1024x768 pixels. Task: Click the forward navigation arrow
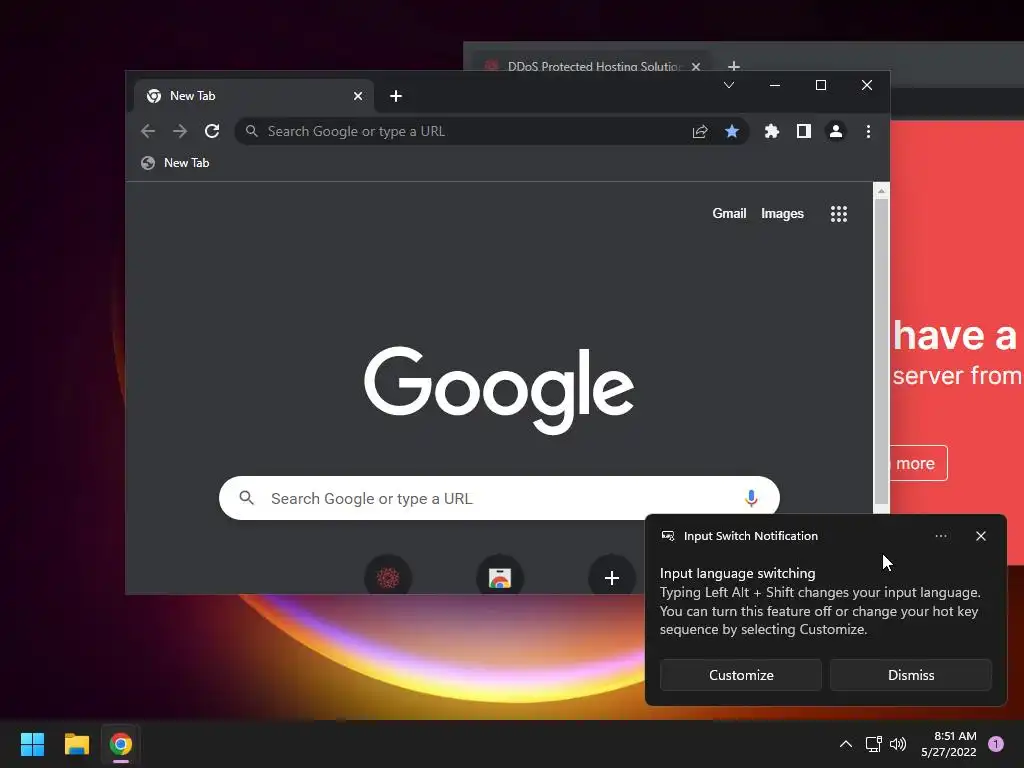180,131
